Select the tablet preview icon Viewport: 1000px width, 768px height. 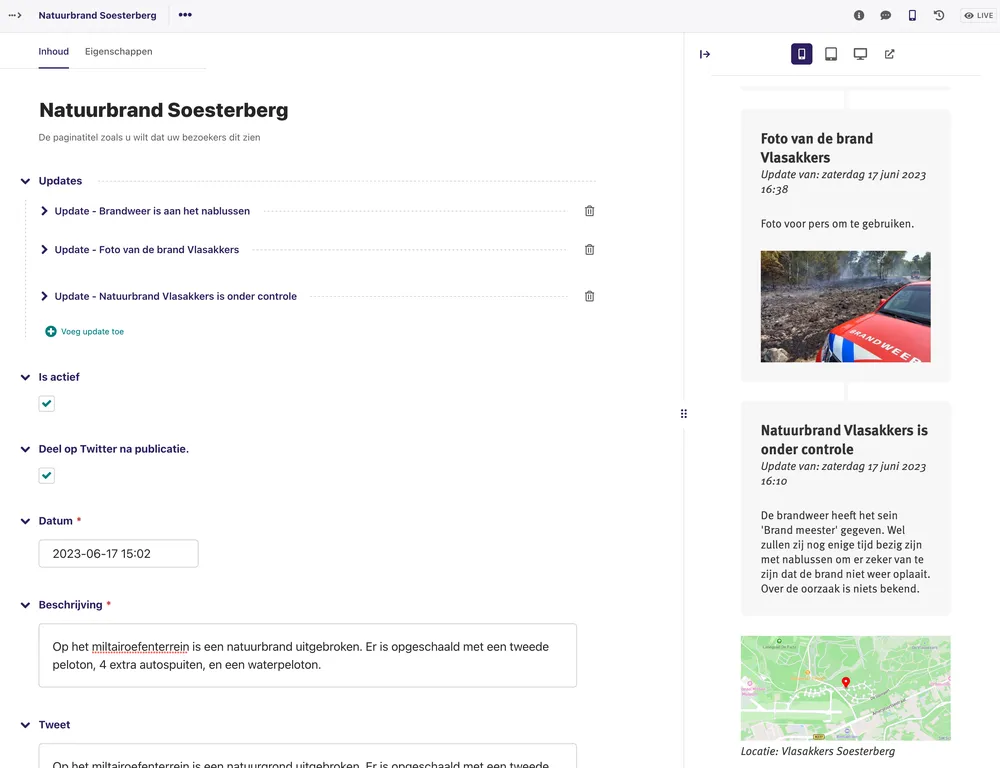[x=830, y=54]
